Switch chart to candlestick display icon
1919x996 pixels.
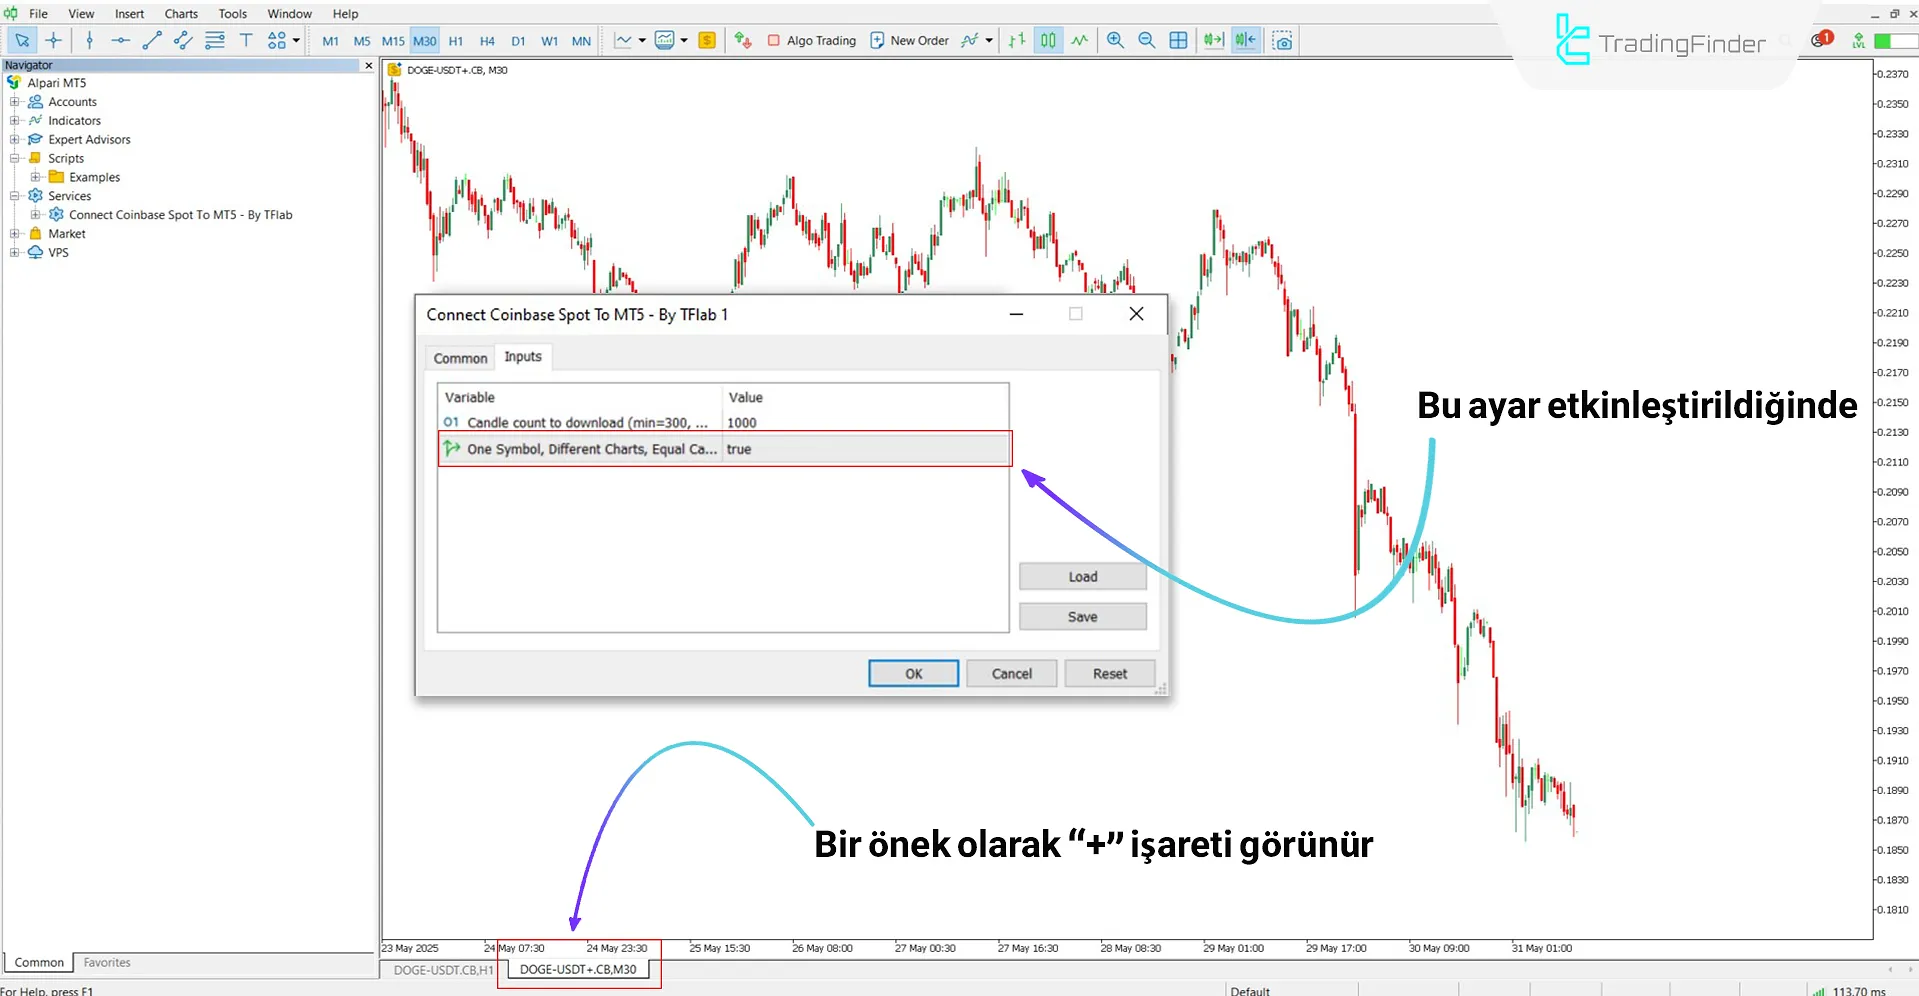(1048, 40)
